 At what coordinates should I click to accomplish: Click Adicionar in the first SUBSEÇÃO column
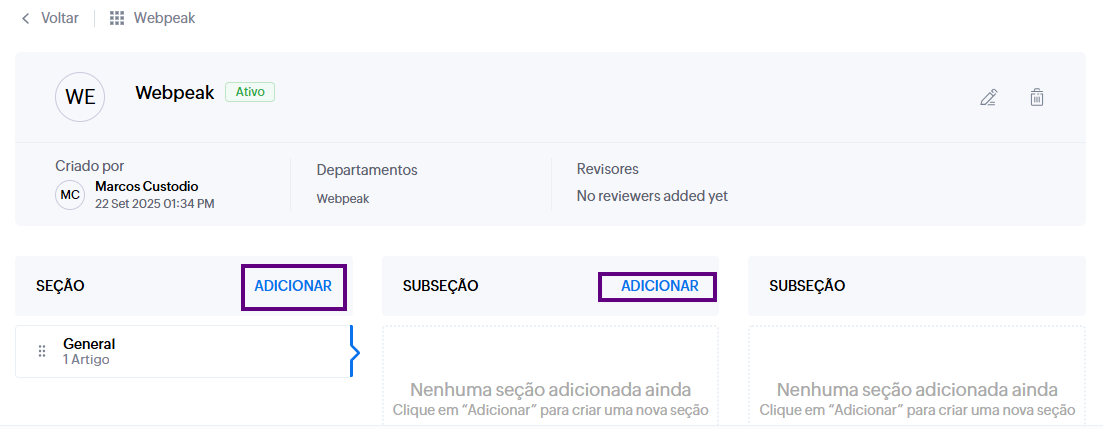click(x=659, y=286)
